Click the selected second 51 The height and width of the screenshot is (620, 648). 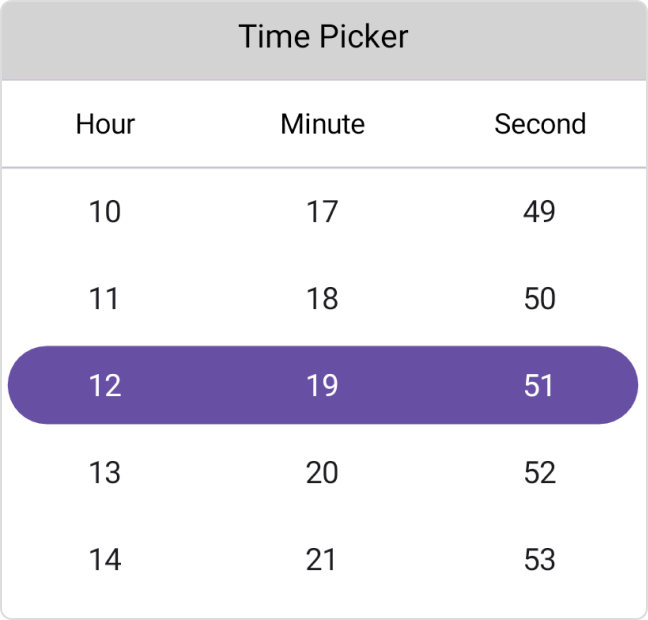point(539,385)
